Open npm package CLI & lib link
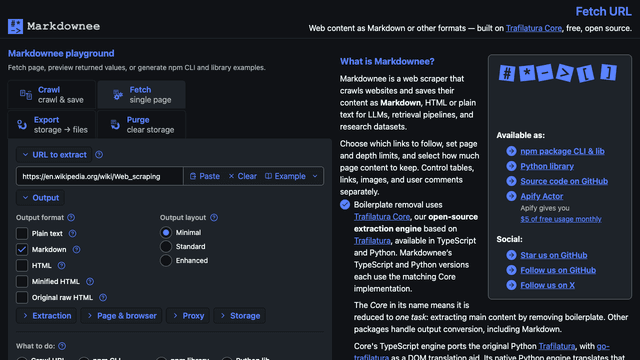This screenshot has height=360, width=640. (562, 151)
